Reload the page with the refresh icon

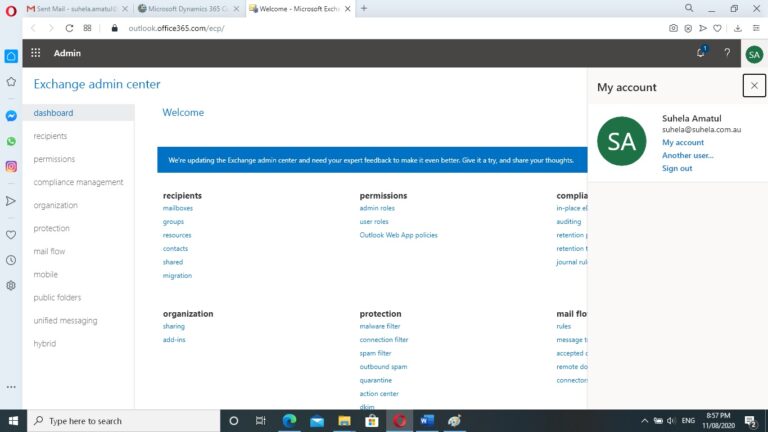pos(69,28)
